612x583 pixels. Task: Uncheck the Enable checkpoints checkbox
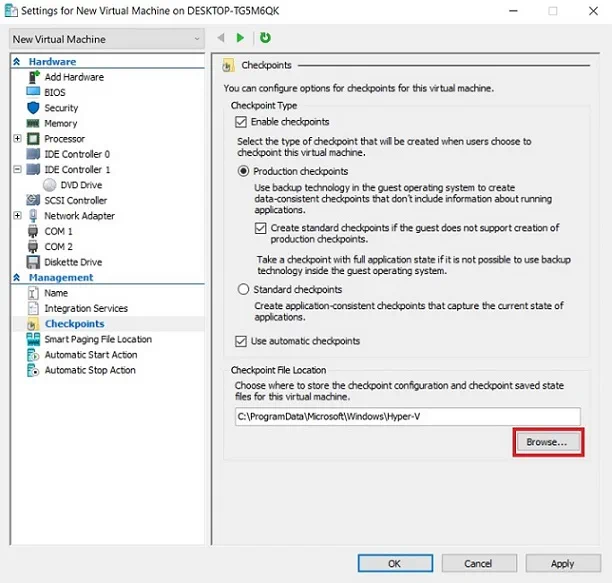[x=241, y=122]
